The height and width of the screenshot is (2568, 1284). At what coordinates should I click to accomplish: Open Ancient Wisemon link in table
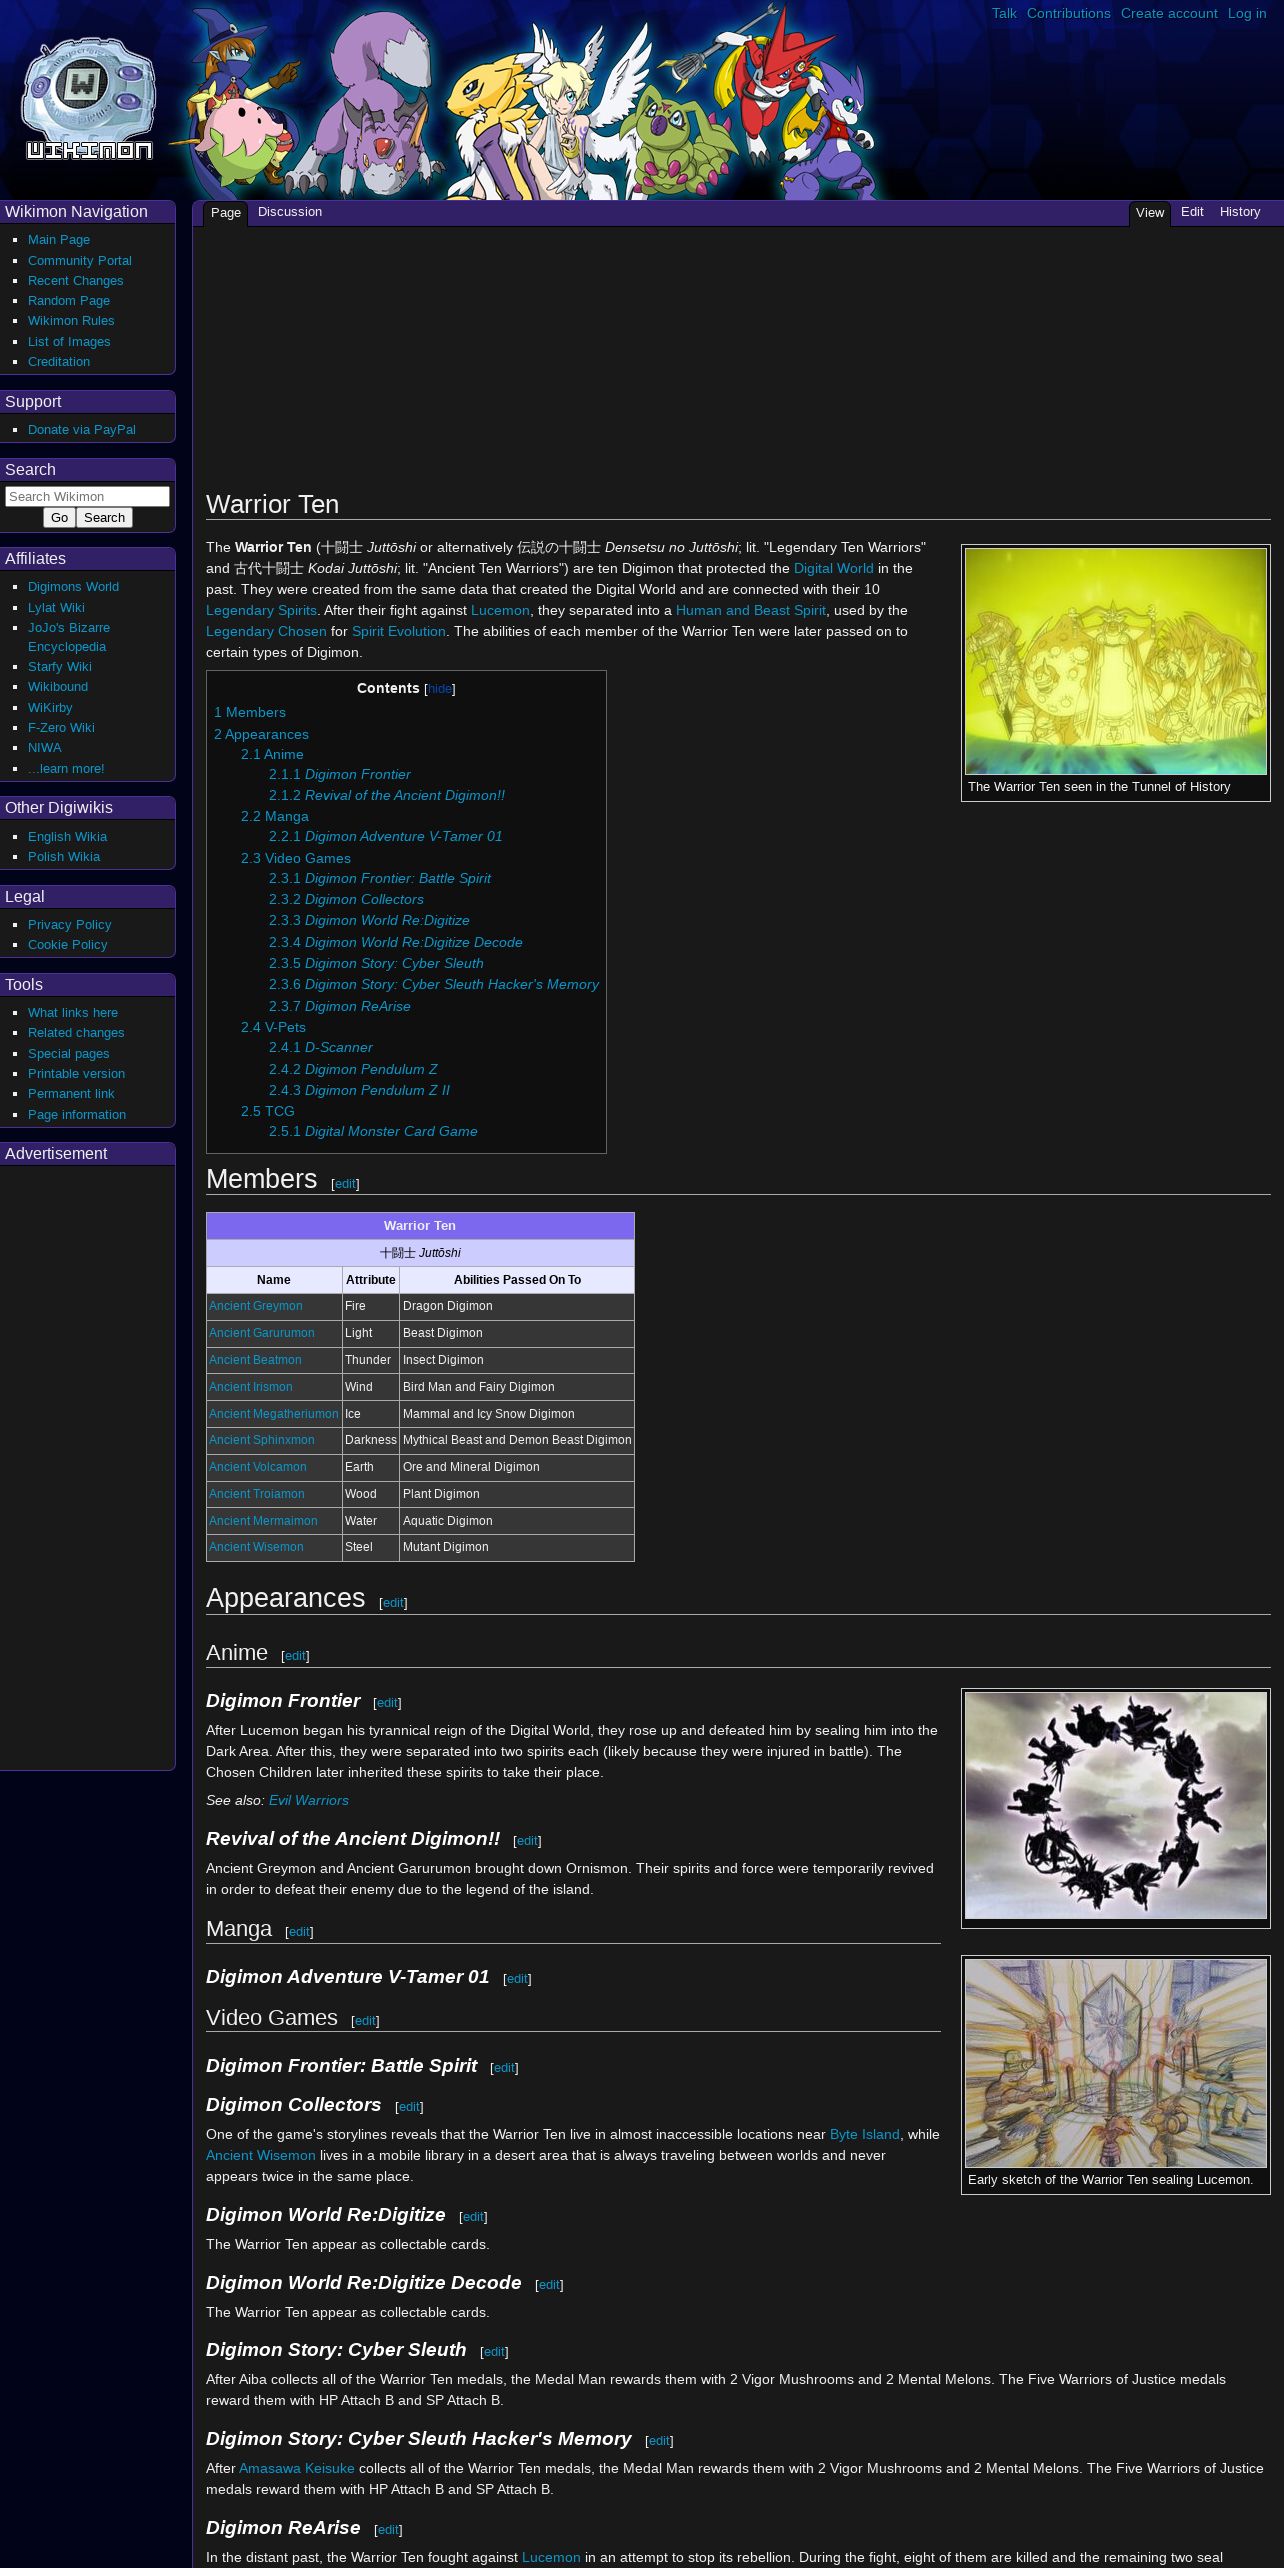[x=256, y=1547]
